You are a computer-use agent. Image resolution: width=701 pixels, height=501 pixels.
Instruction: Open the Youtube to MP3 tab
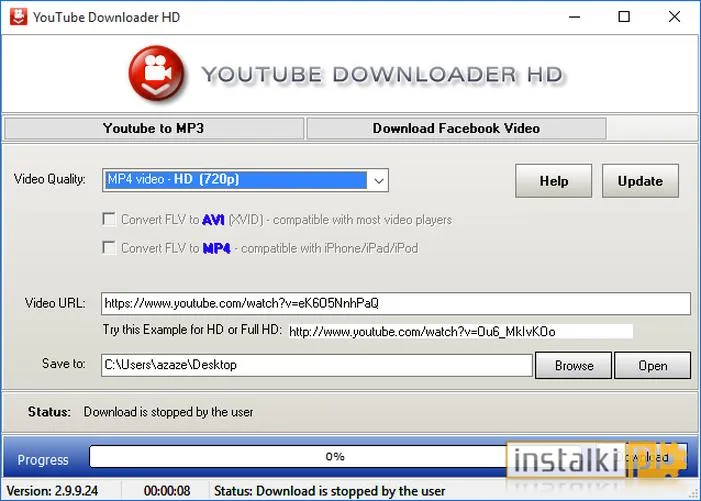tap(153, 128)
